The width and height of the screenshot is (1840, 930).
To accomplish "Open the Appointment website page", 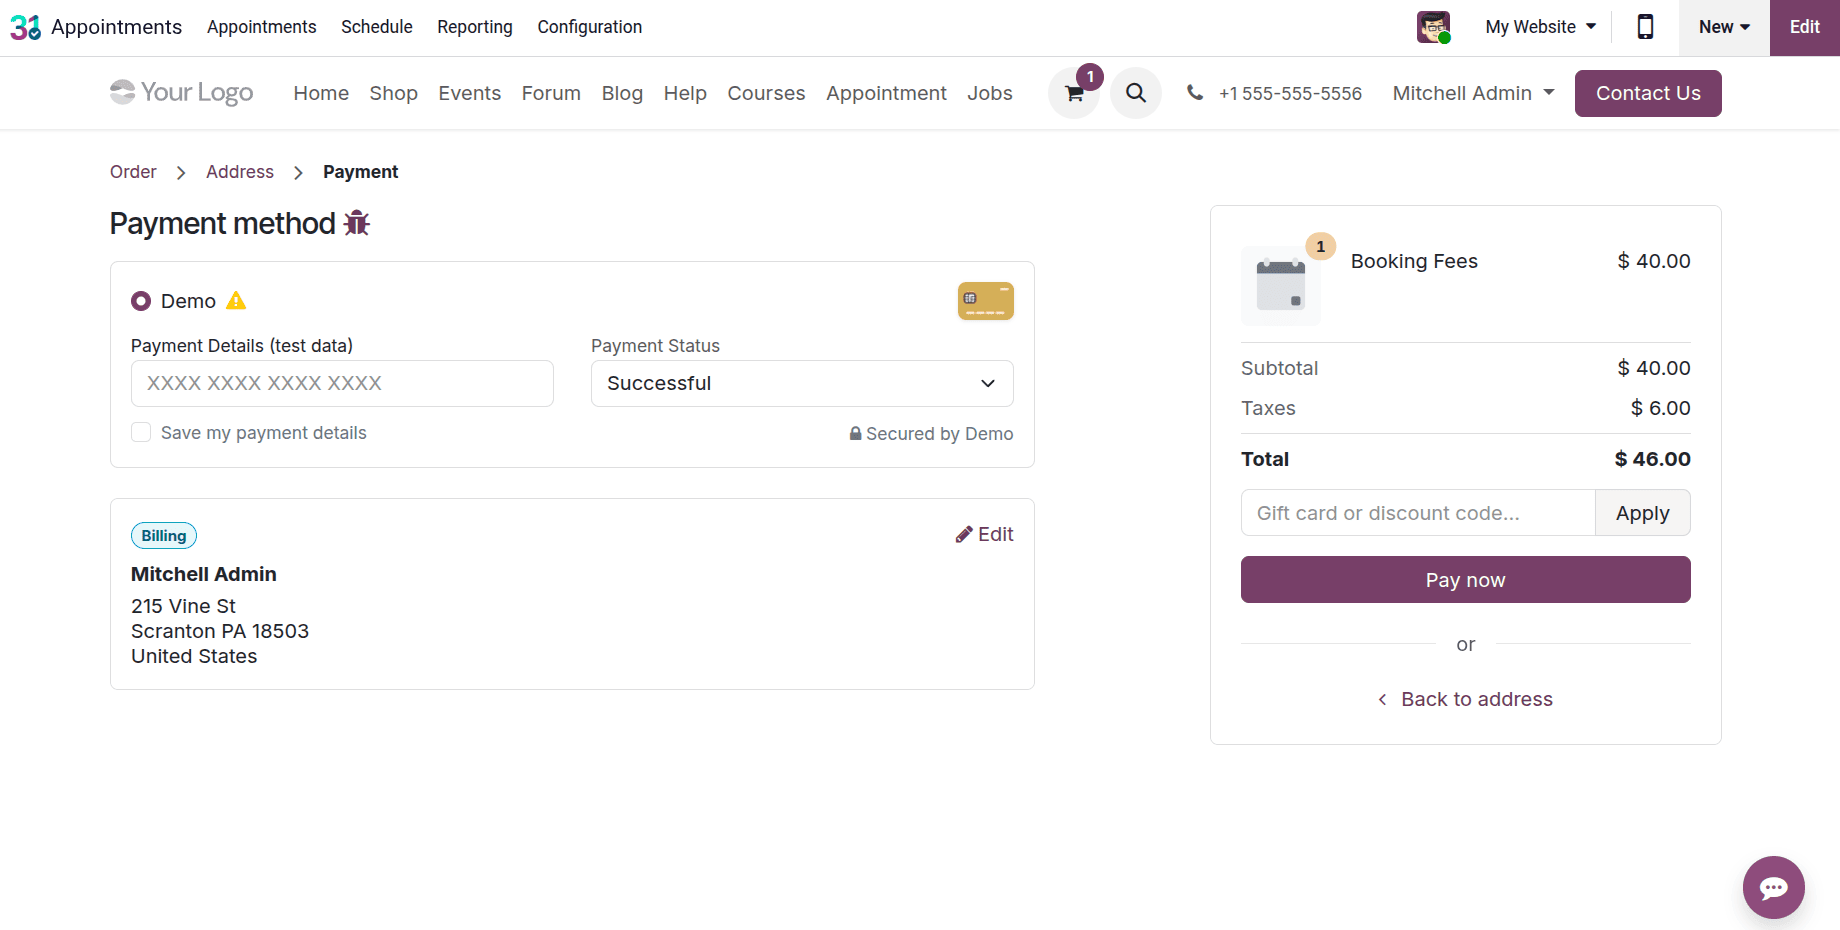I will [886, 93].
